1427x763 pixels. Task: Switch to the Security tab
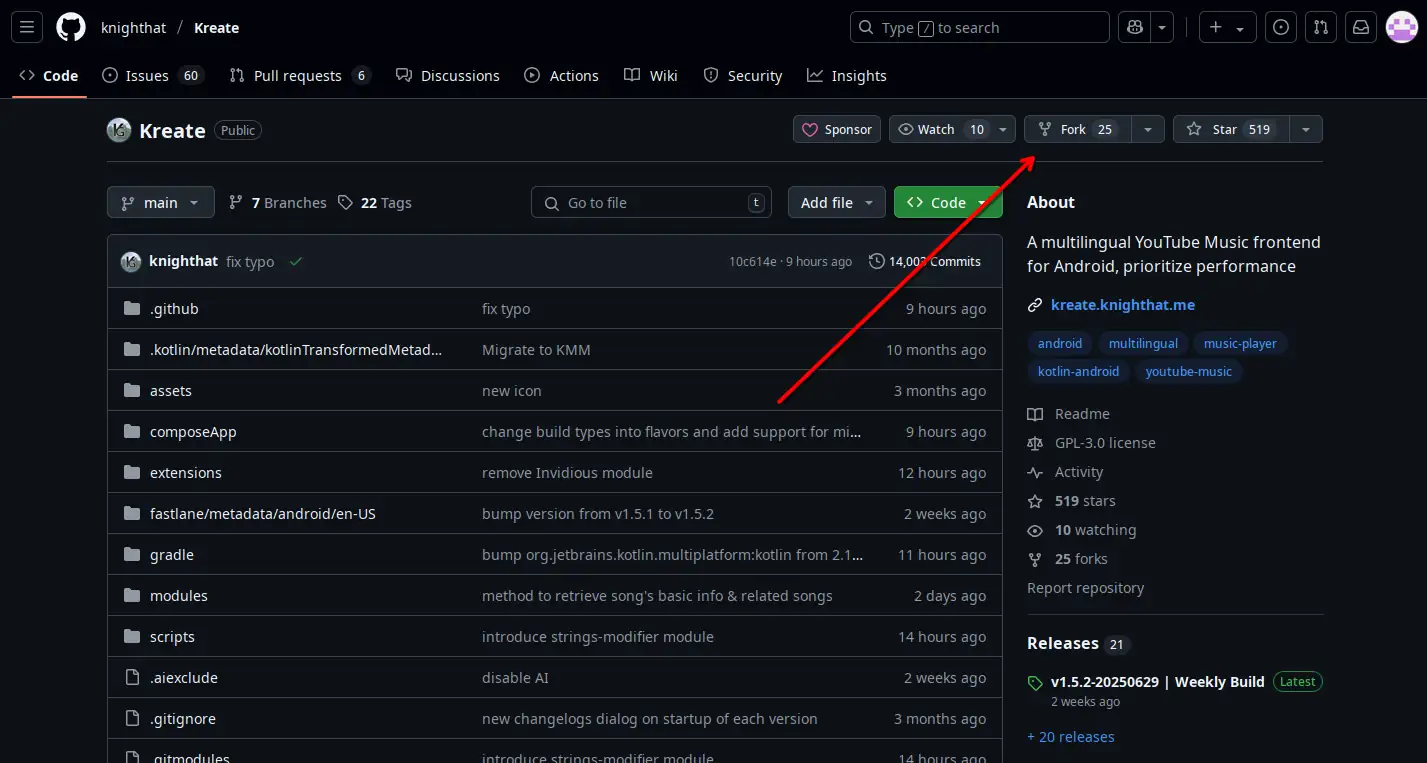point(743,76)
